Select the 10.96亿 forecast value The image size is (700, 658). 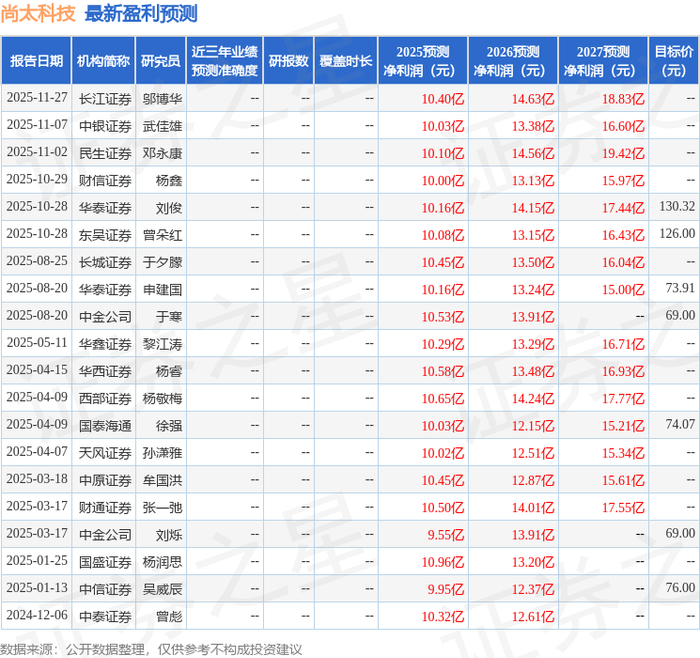click(x=443, y=562)
